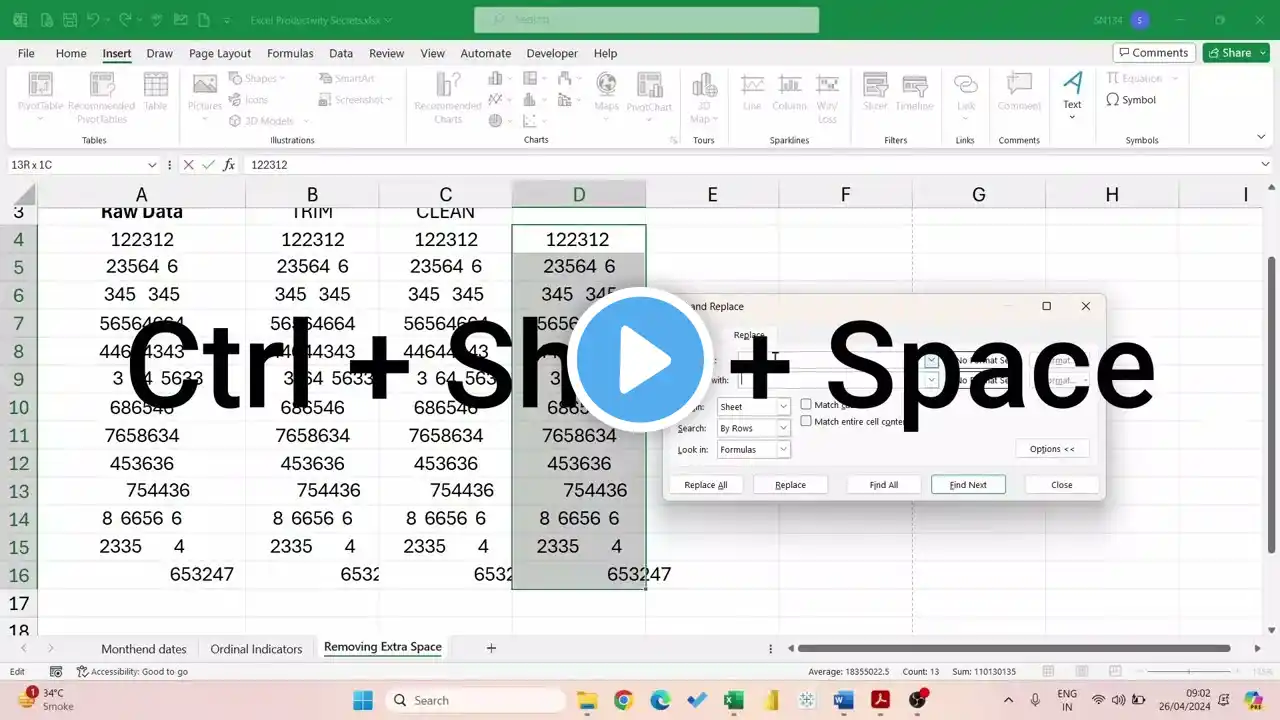Open the Symbol dialog

[1131, 100]
